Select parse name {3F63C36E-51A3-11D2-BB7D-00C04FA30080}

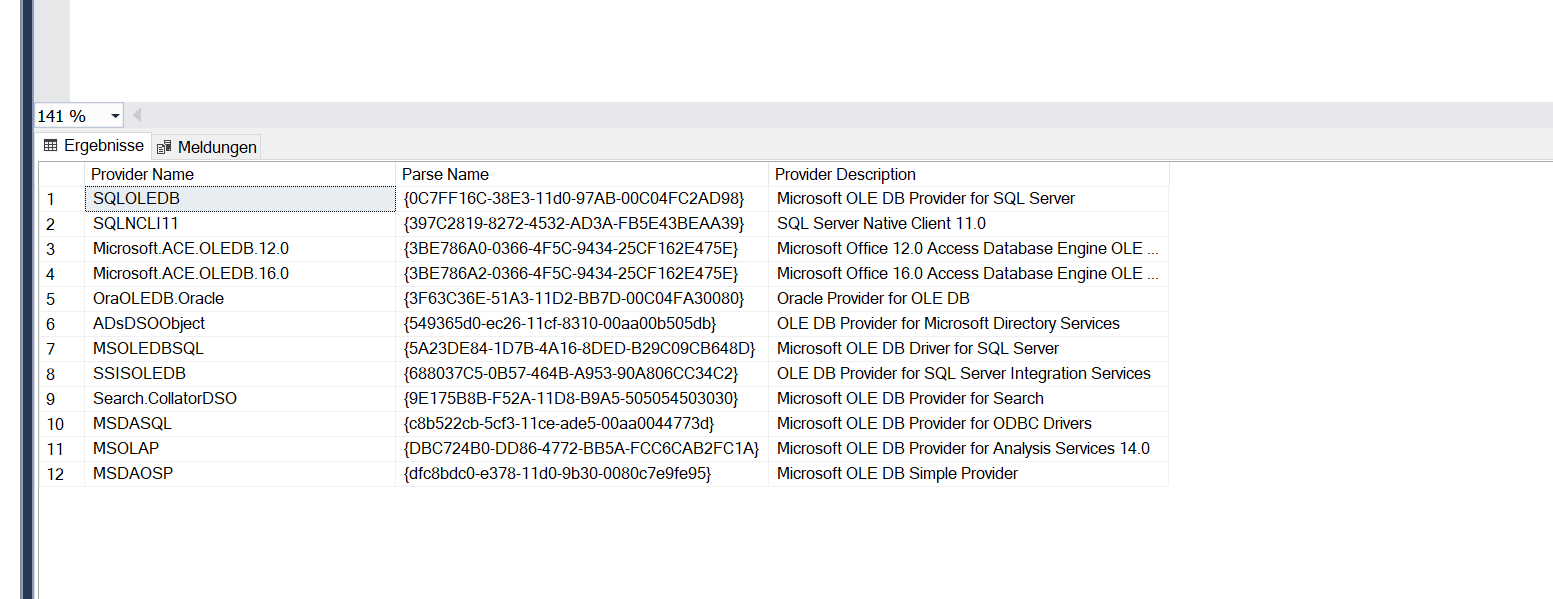point(582,299)
